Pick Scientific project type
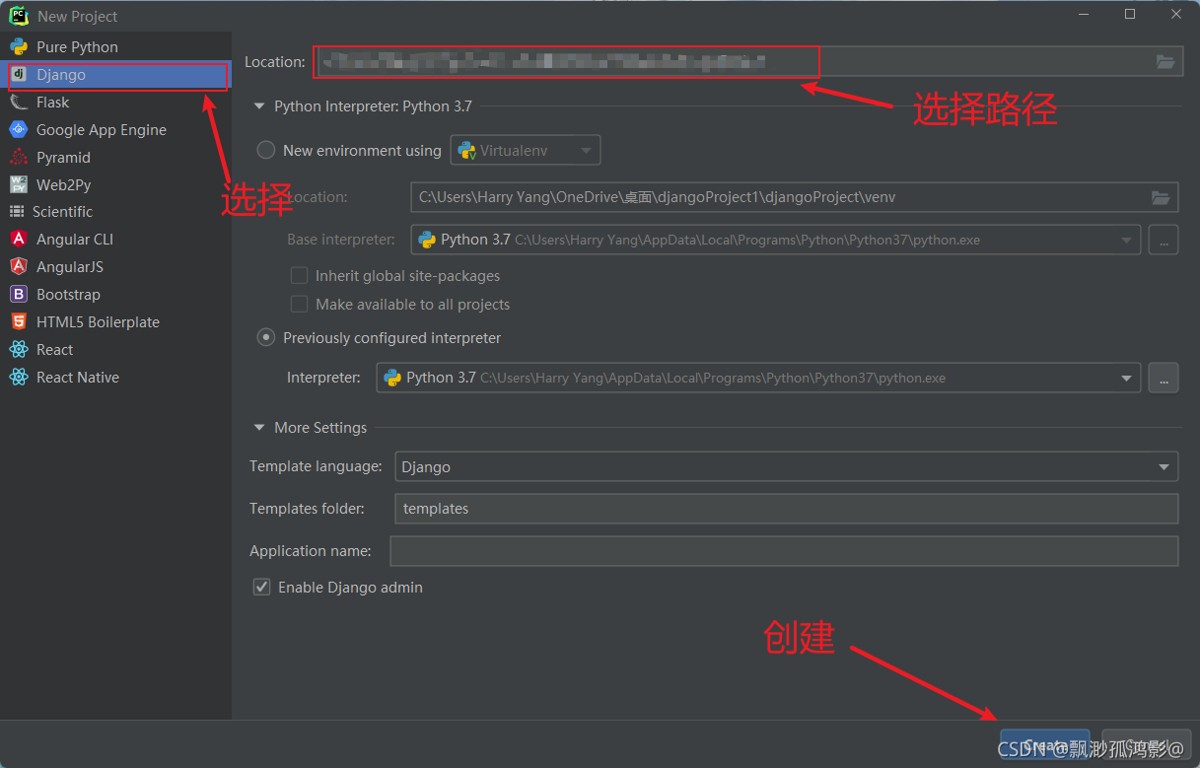The image size is (1200, 768). click(x=116, y=212)
